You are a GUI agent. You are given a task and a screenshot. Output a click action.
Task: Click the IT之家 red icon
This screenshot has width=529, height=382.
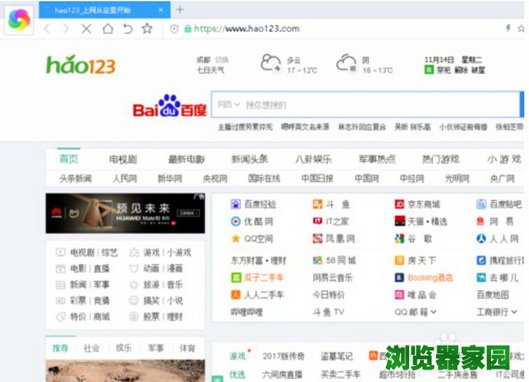point(317,221)
